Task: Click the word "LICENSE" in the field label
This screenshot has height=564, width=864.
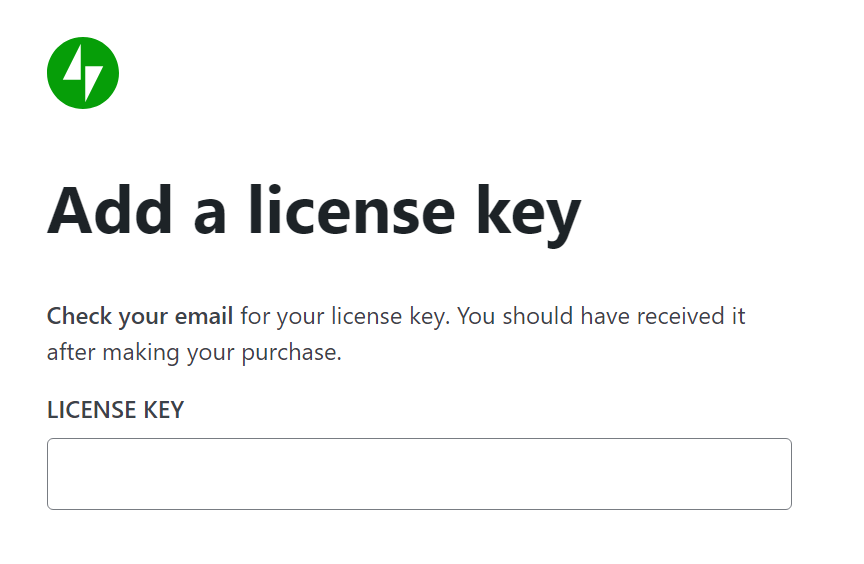Action: 91,410
